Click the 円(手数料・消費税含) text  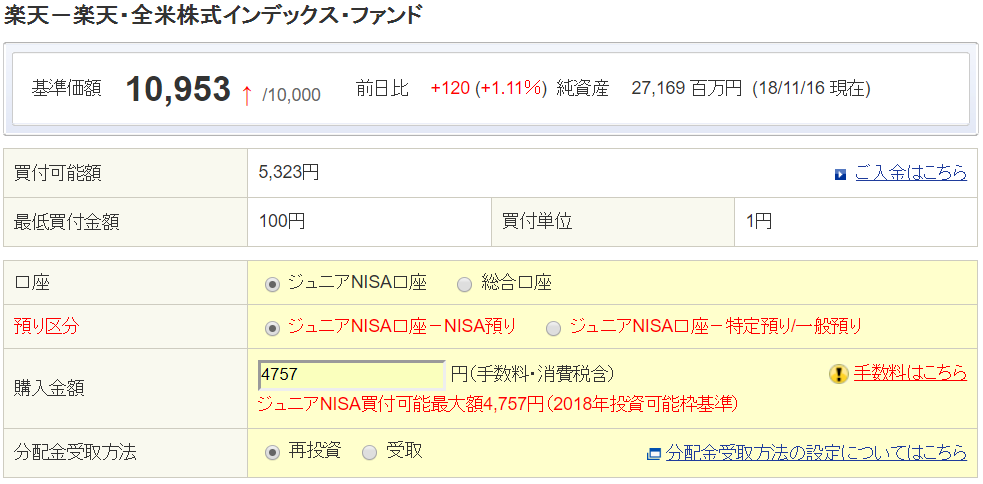[532, 374]
